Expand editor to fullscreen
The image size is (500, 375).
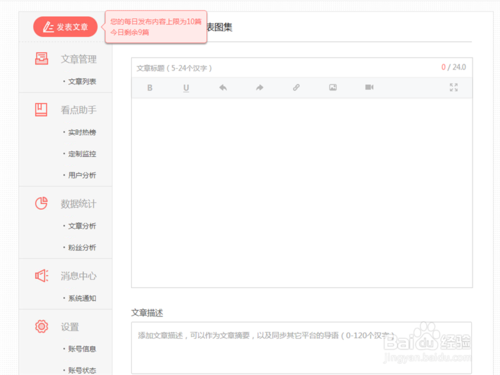454,87
